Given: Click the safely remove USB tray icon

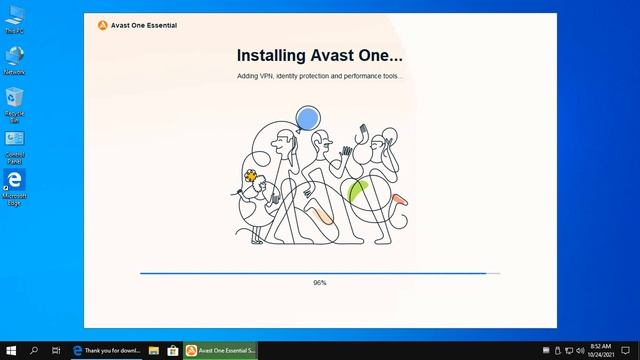Looking at the screenshot, I should [557, 350].
